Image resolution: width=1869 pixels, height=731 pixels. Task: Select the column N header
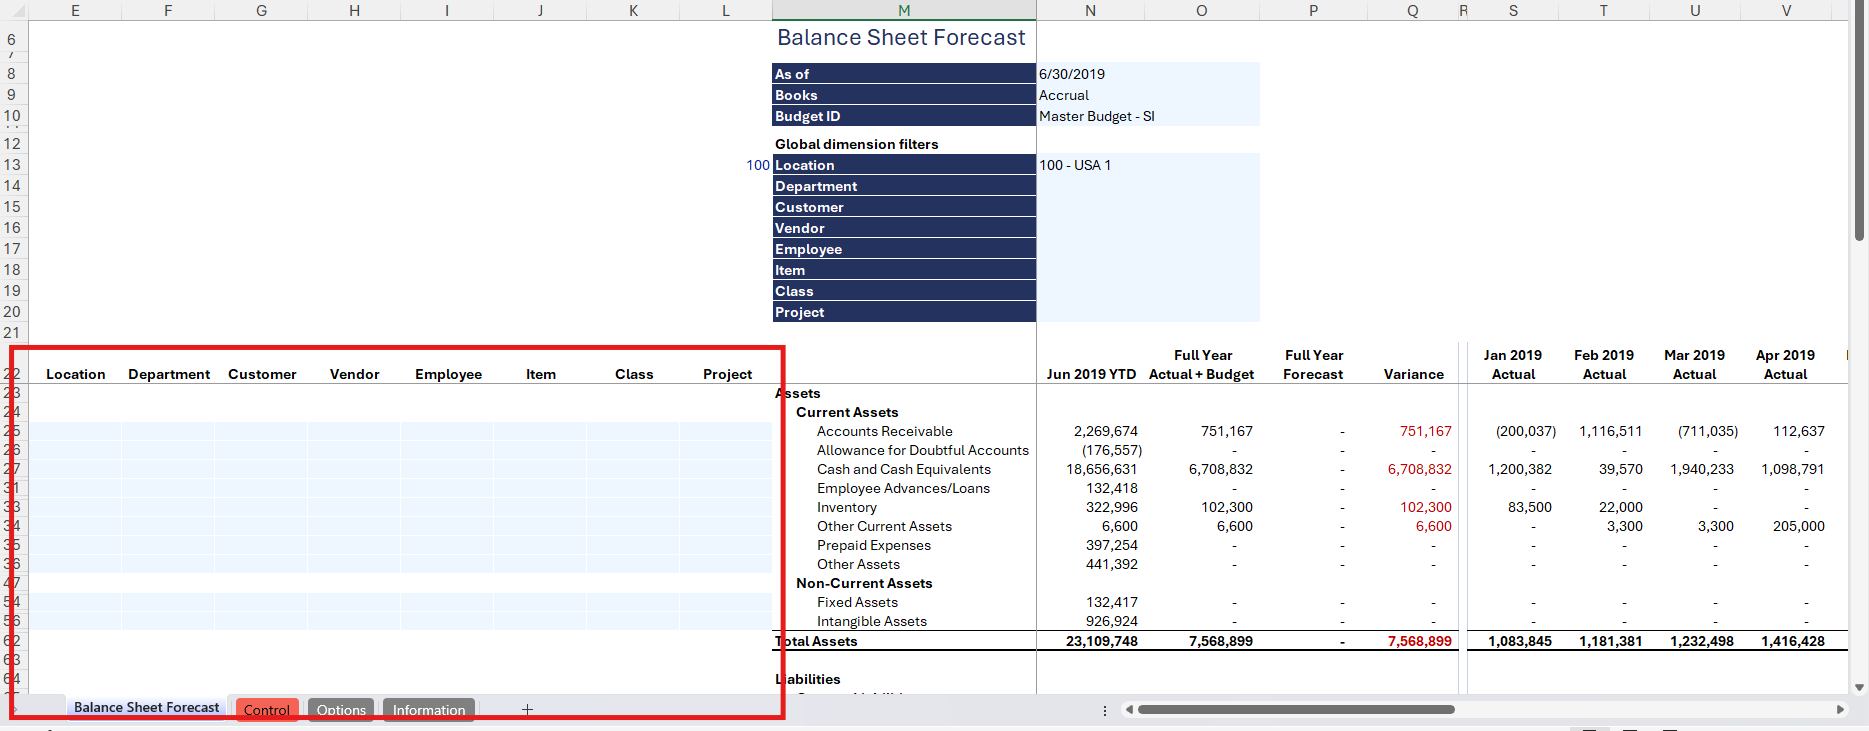[x=1090, y=11]
